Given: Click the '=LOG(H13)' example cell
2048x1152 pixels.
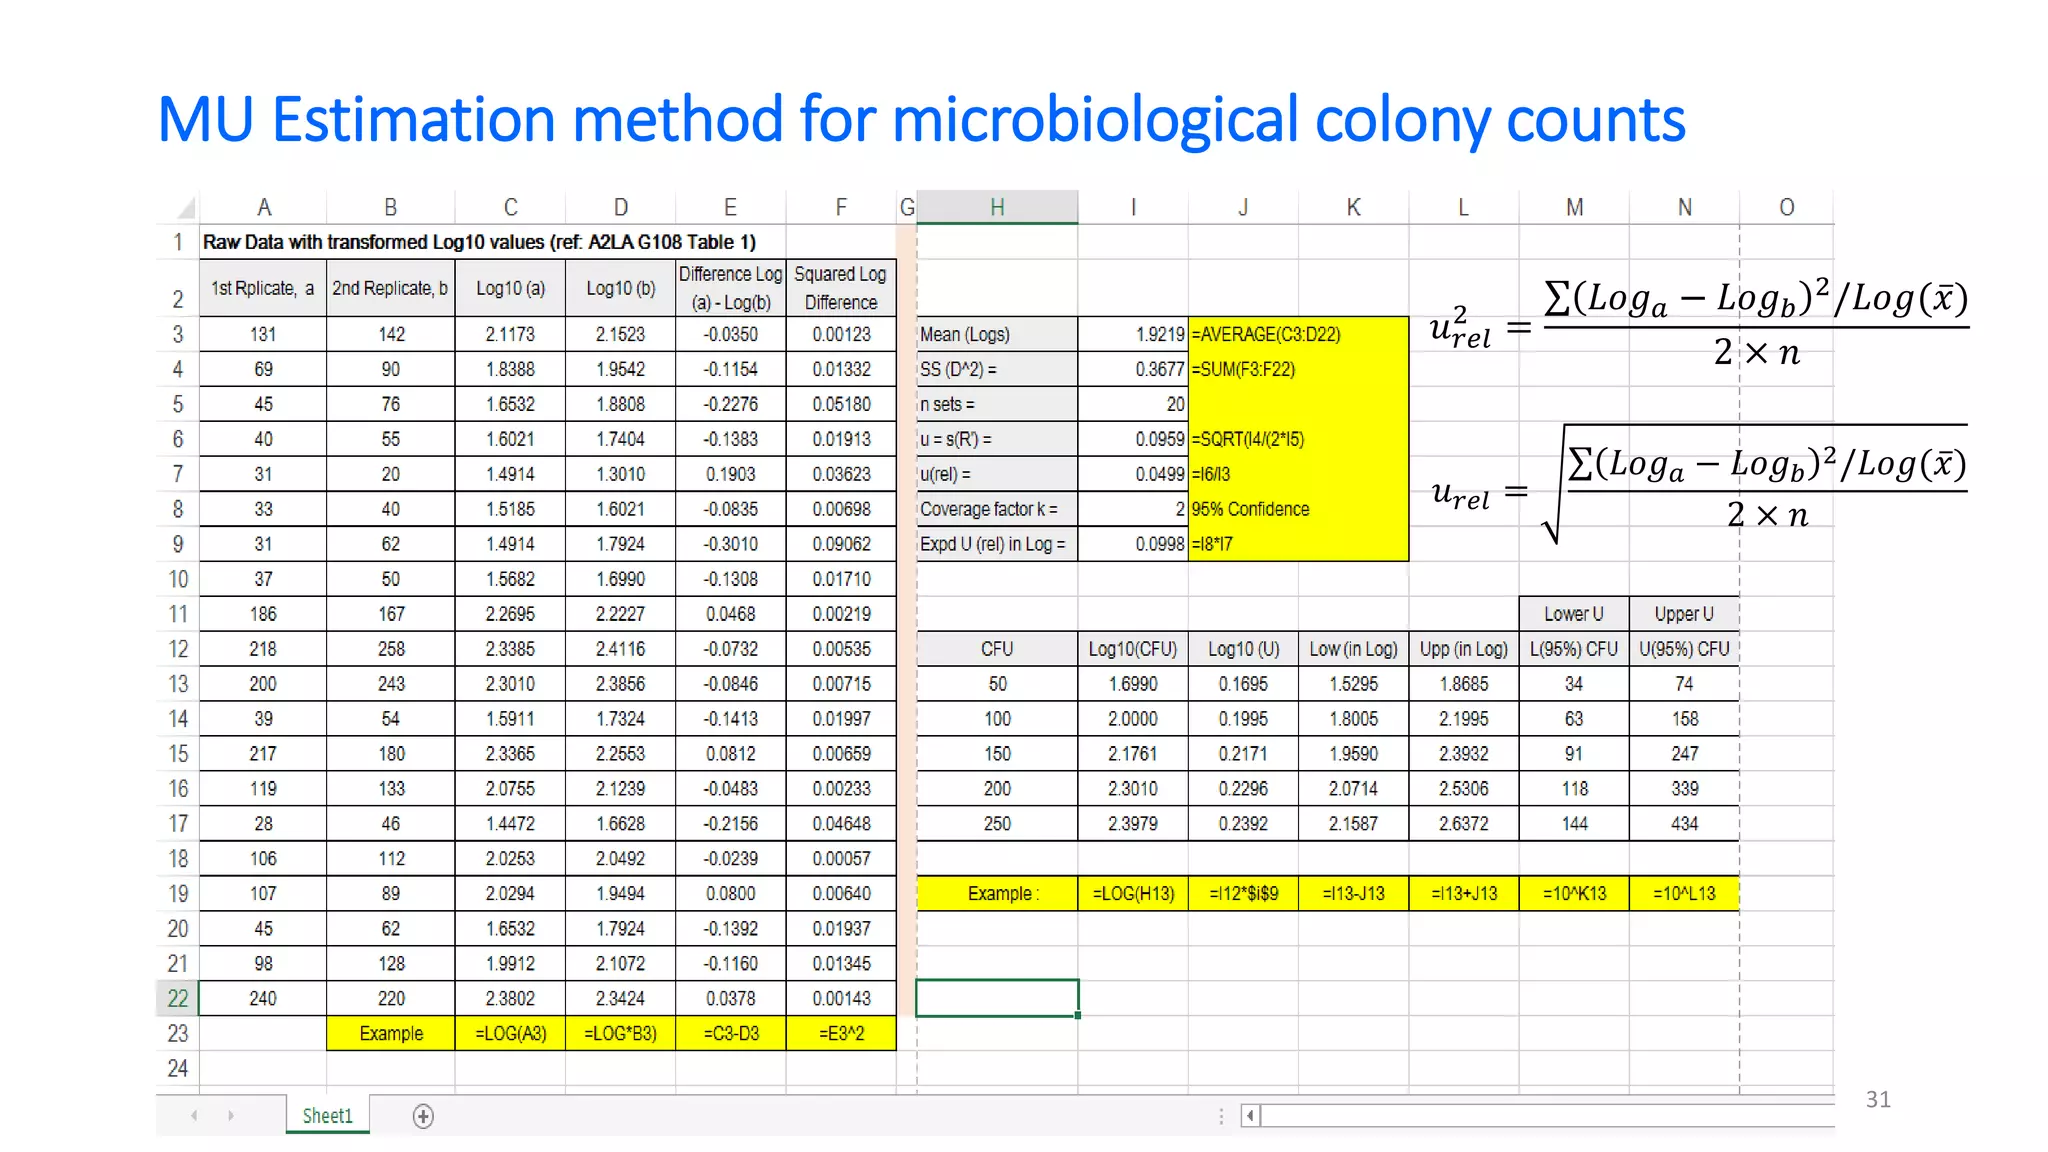Looking at the screenshot, I should (1133, 893).
